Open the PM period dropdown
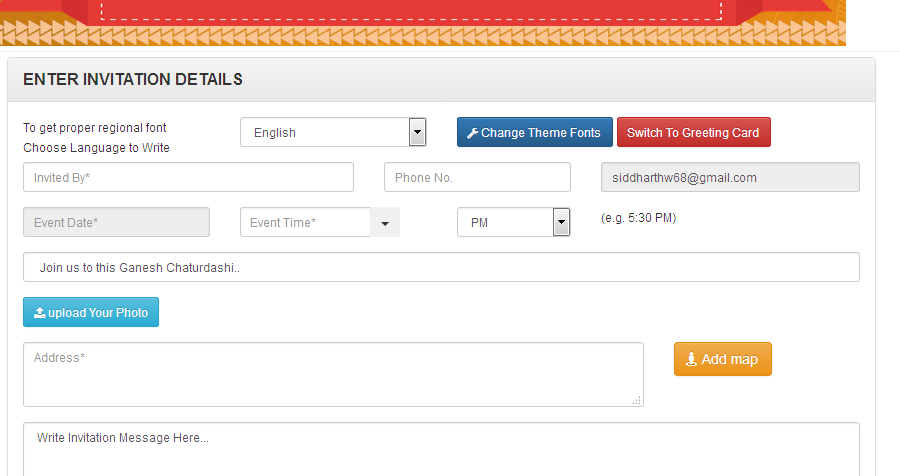 513,222
